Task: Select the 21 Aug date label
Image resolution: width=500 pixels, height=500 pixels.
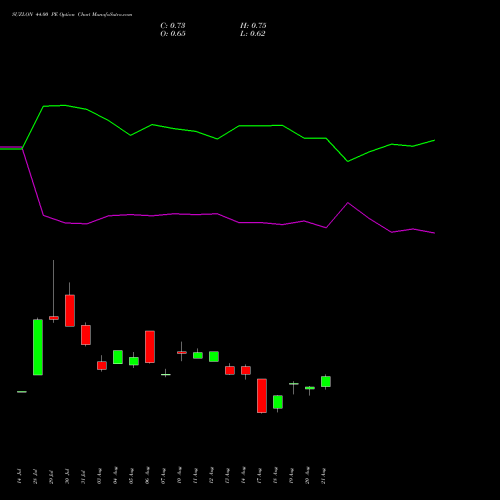Action: 323,476
